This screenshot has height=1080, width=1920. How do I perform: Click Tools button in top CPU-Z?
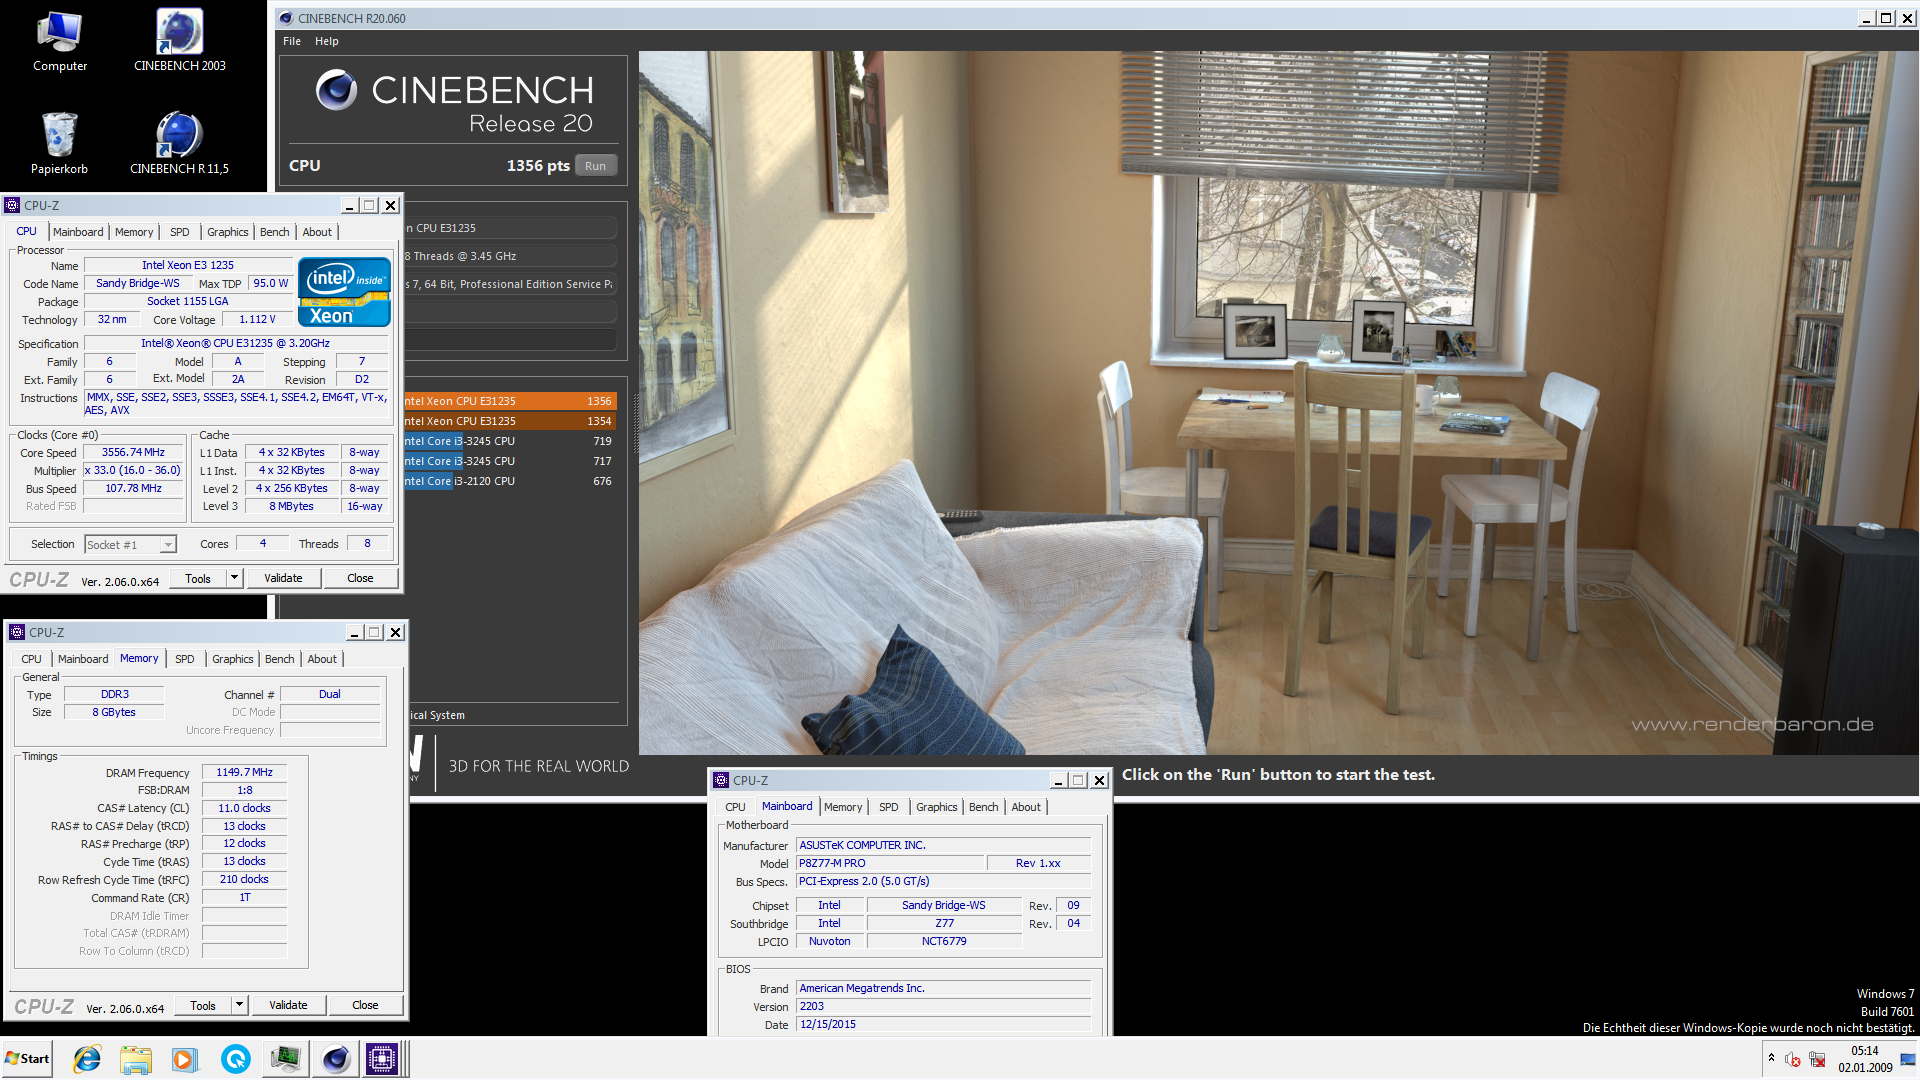[198, 578]
